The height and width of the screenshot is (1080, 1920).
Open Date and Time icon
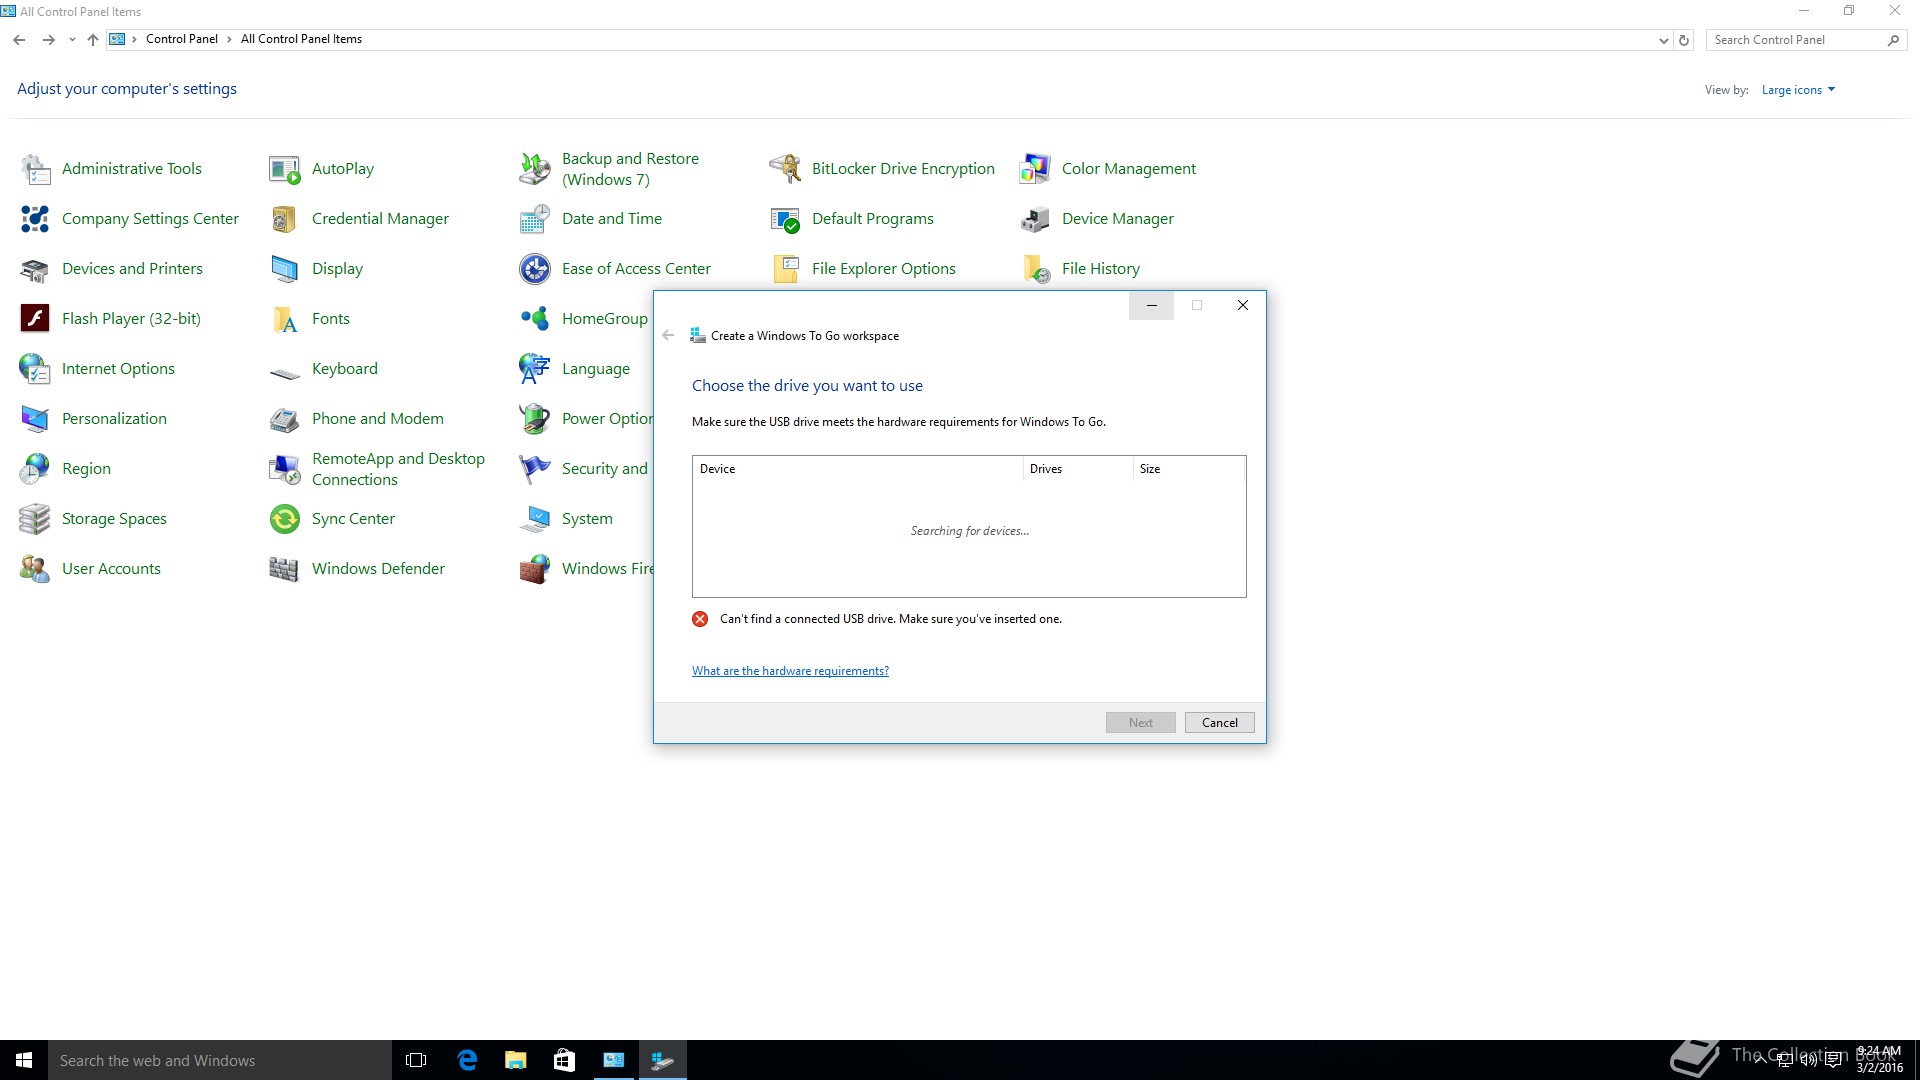tap(535, 219)
